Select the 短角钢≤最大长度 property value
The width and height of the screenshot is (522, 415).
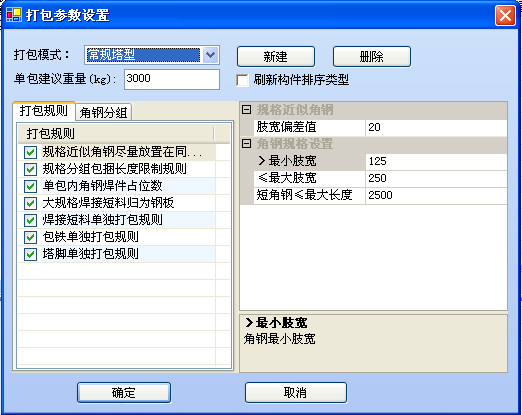pos(436,195)
